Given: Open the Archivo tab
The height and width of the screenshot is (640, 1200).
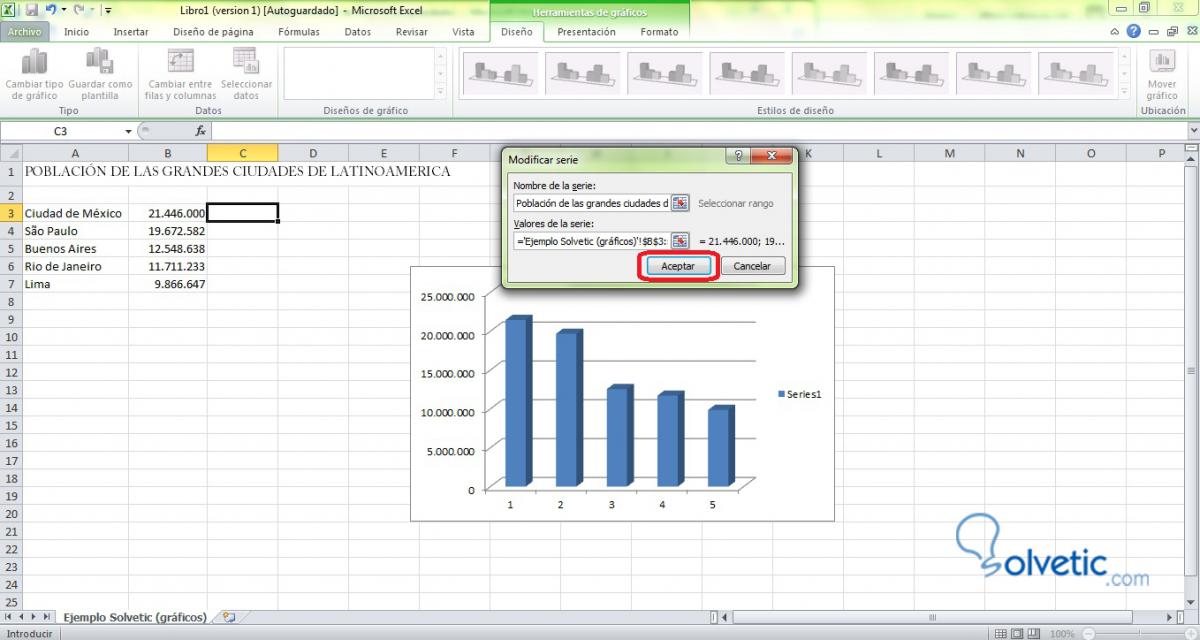Looking at the screenshot, I should click(25, 32).
